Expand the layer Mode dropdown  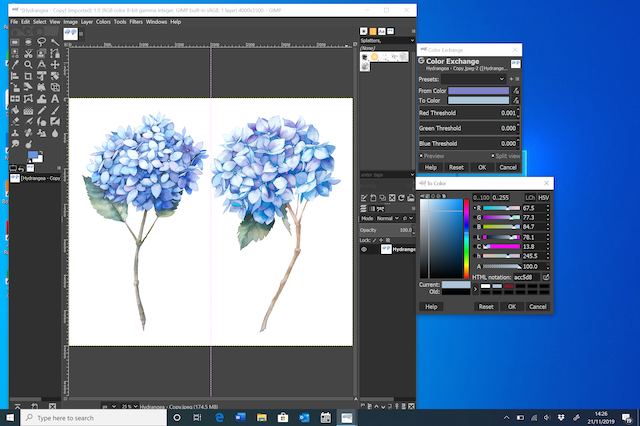tap(389, 217)
